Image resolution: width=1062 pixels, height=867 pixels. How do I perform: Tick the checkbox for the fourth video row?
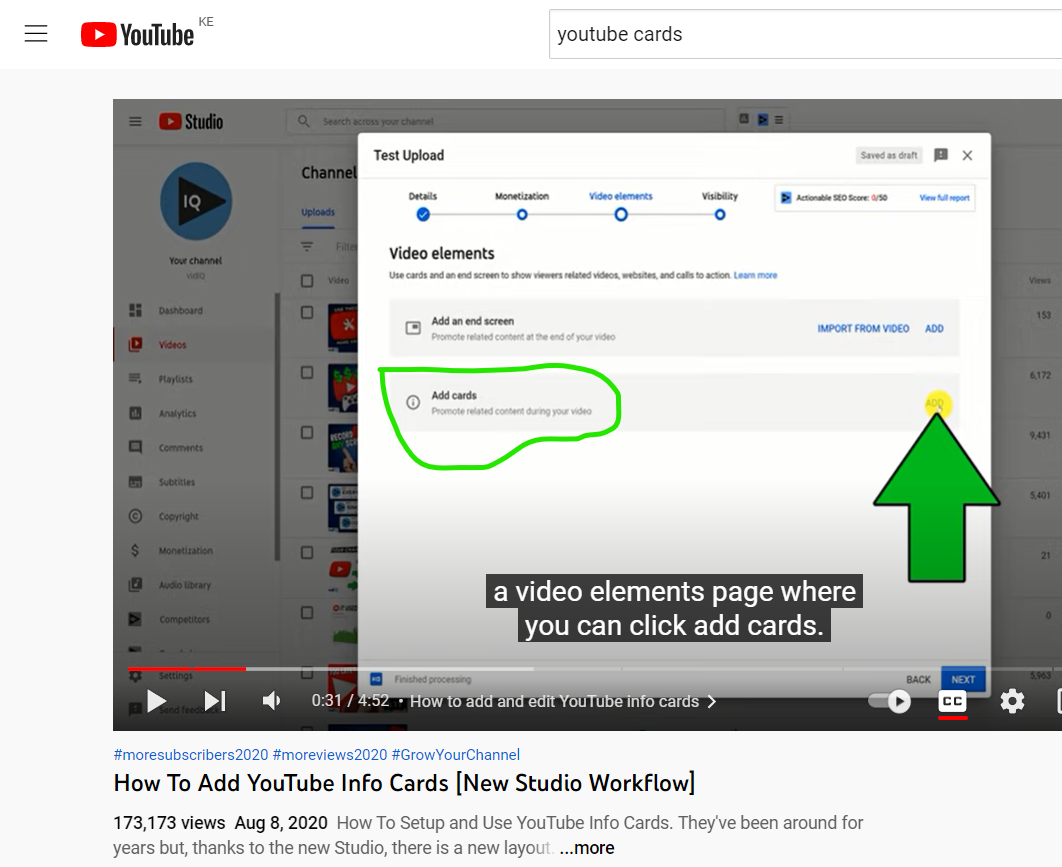pyautogui.click(x=307, y=492)
